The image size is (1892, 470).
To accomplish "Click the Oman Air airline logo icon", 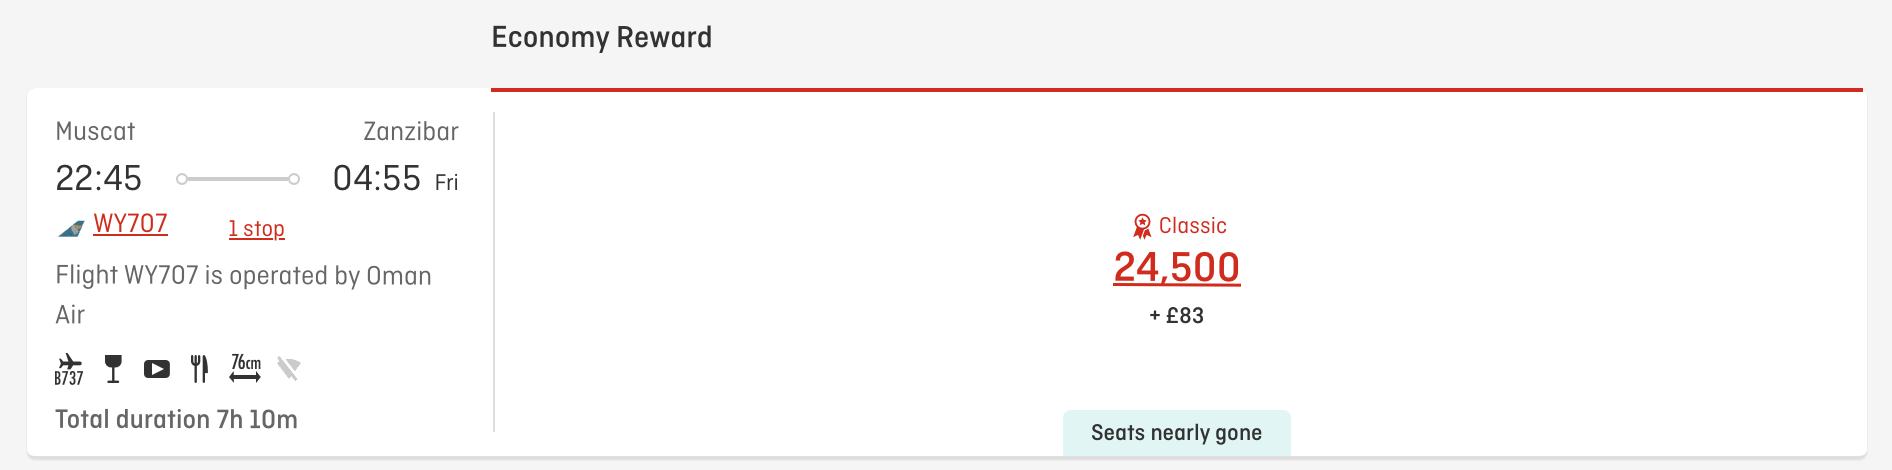I will point(71,229).
